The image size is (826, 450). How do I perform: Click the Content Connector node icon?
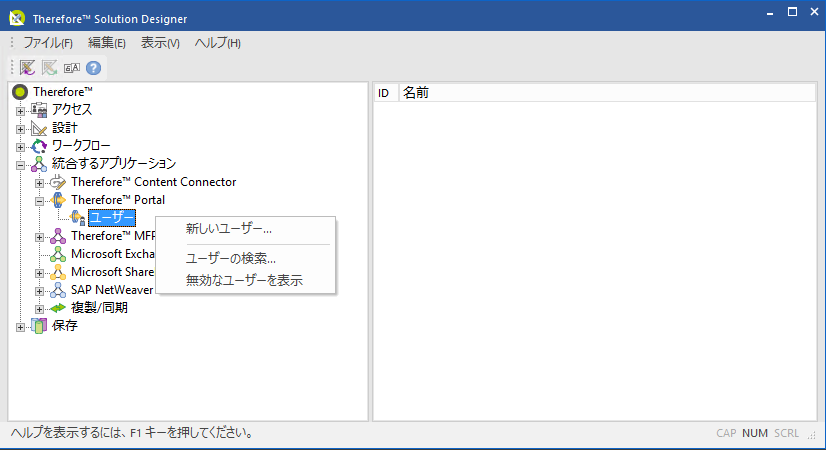(x=58, y=182)
